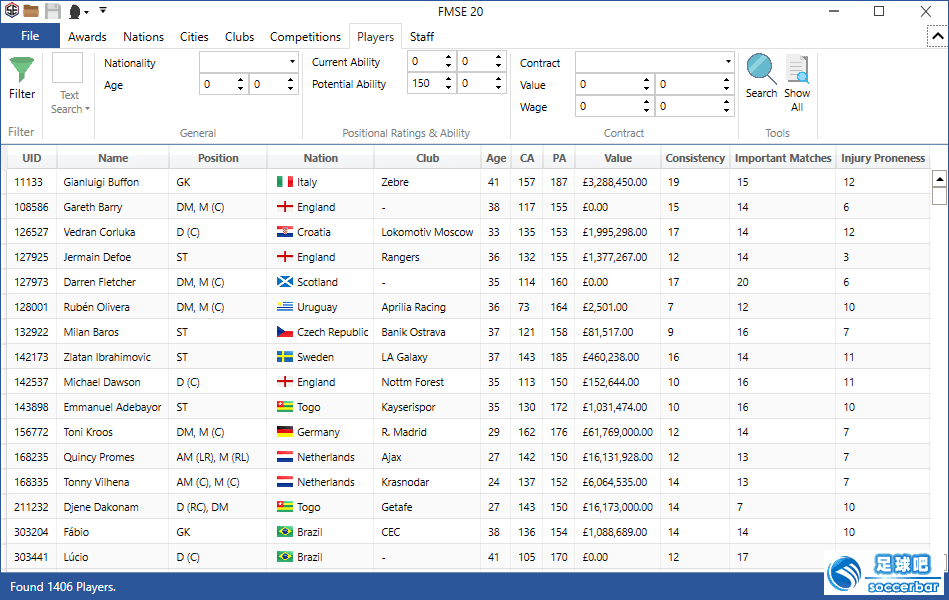Click the FMSE app logo icon

point(11,11)
